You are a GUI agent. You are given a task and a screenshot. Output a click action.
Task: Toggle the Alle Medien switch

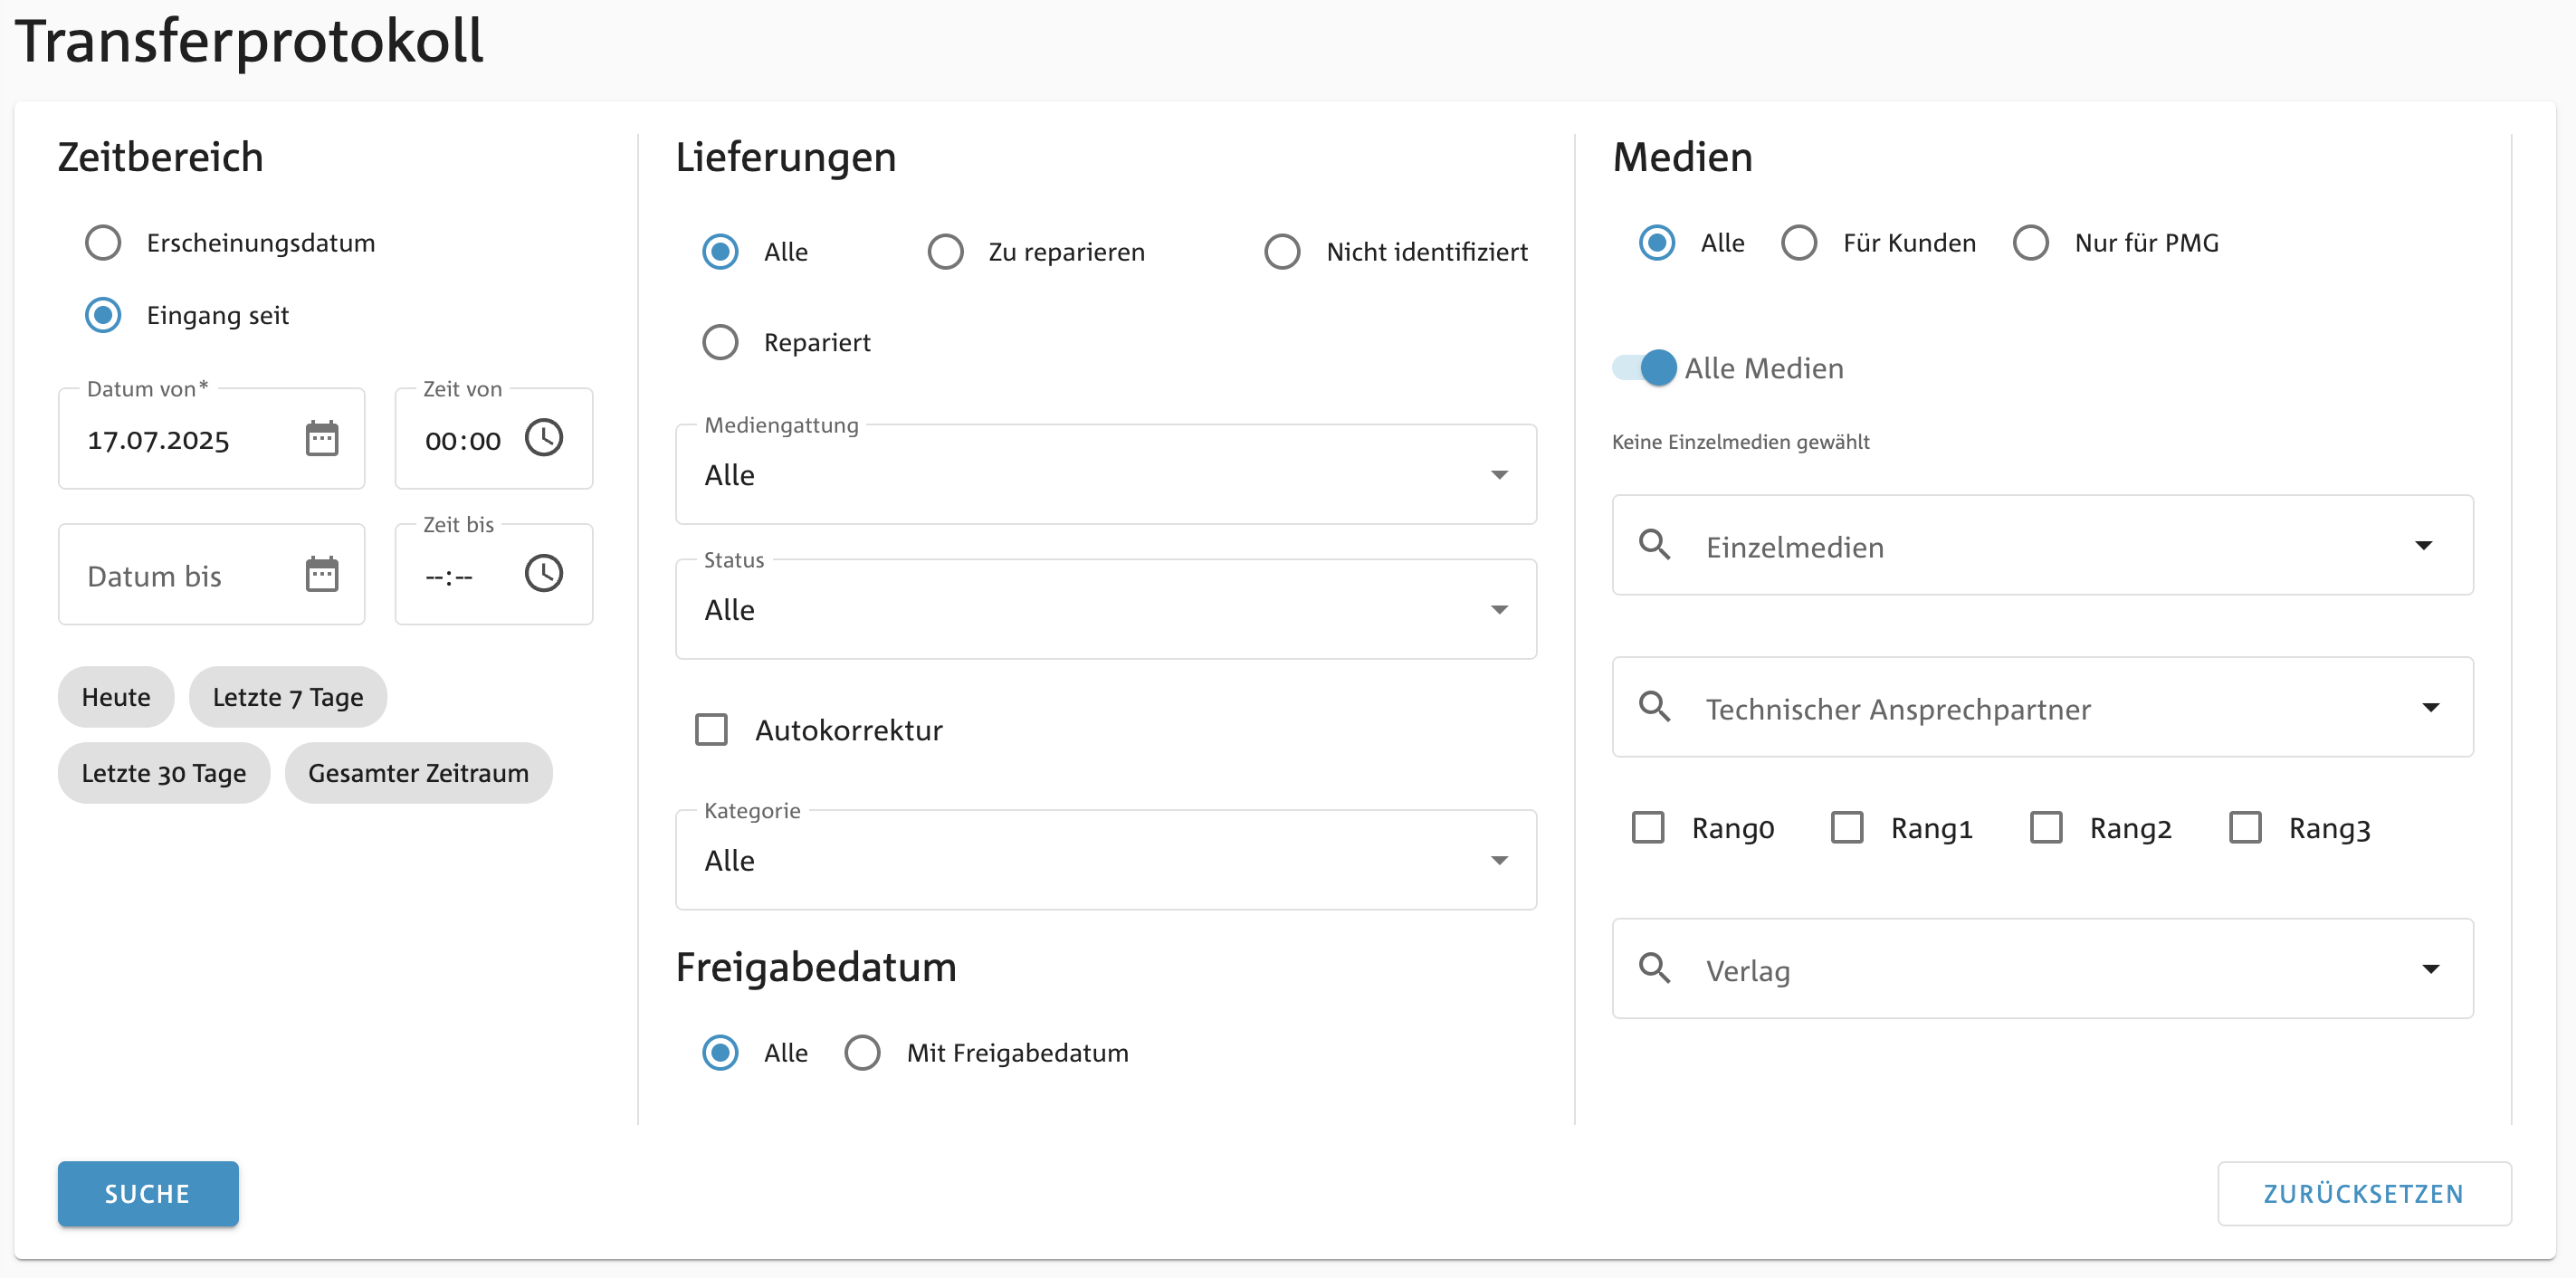[x=1645, y=368]
